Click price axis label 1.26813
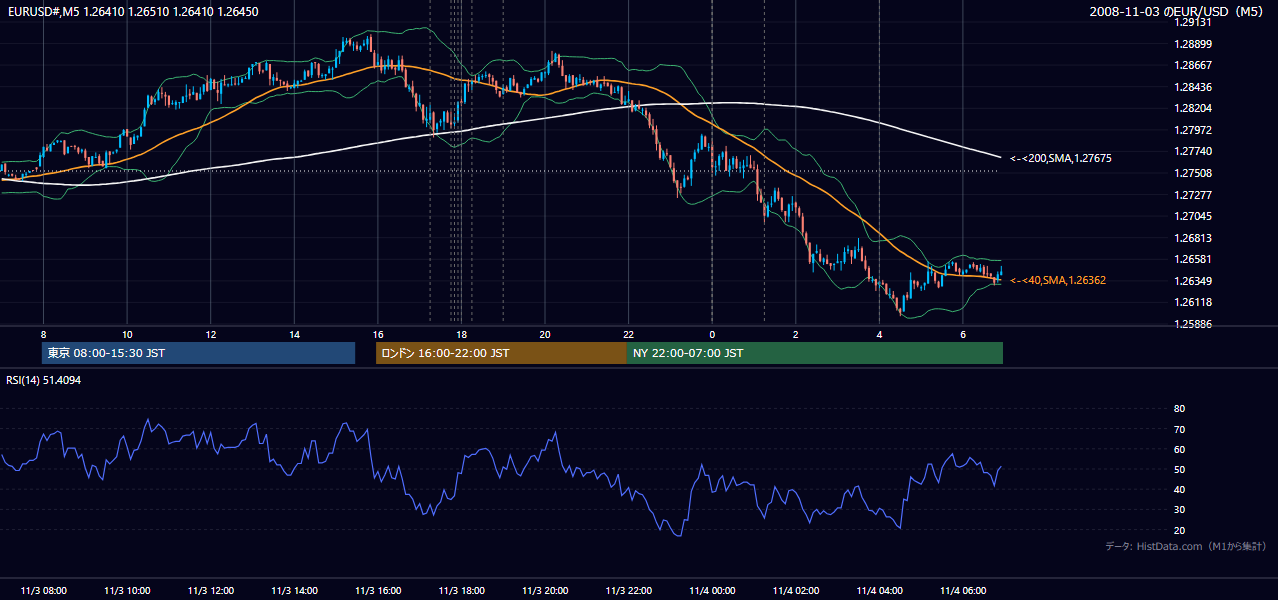Image resolution: width=1278 pixels, height=600 pixels. [x=1192, y=238]
